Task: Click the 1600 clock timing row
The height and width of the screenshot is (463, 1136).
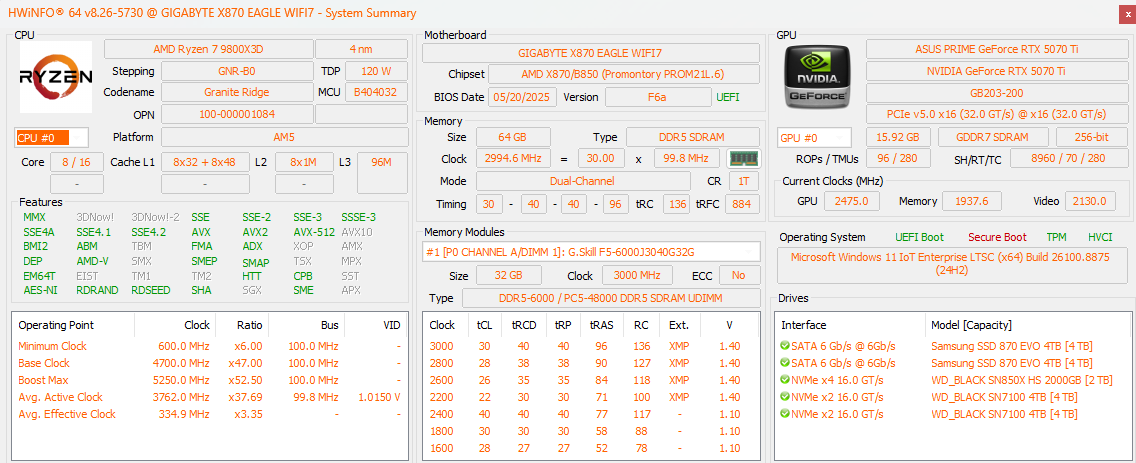Action: [x=591, y=448]
